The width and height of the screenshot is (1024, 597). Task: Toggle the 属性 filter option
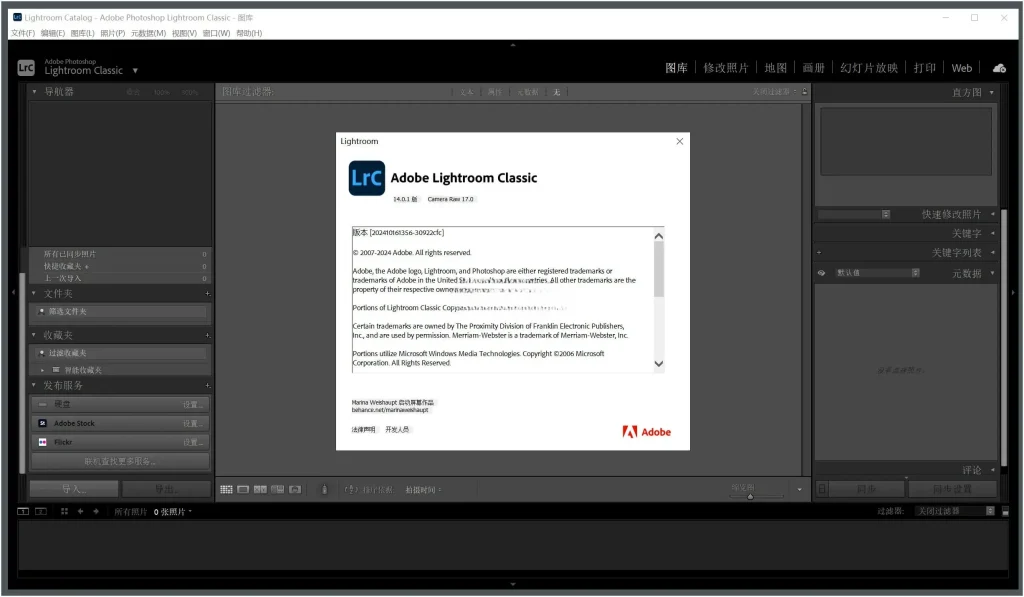point(494,92)
